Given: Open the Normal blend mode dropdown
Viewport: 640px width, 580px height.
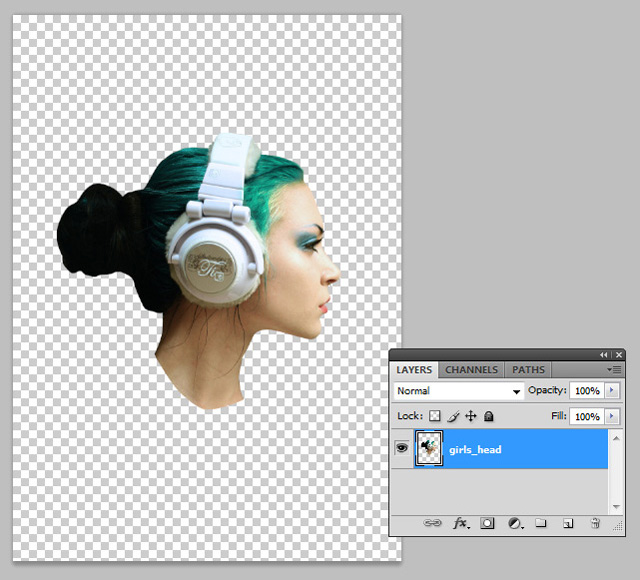Looking at the screenshot, I should click(x=459, y=391).
